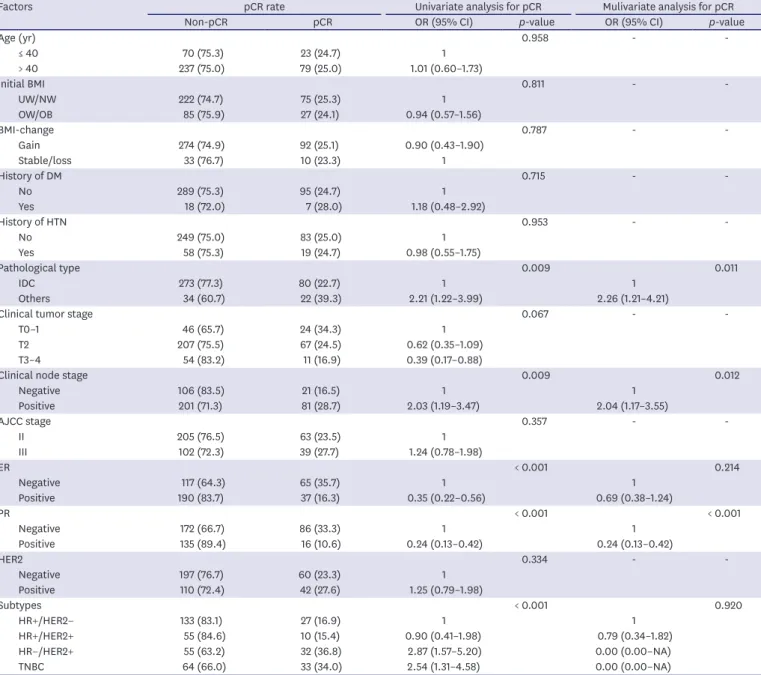Click the "IDC" row label
The width and height of the screenshot is (761, 675).
click(27, 283)
